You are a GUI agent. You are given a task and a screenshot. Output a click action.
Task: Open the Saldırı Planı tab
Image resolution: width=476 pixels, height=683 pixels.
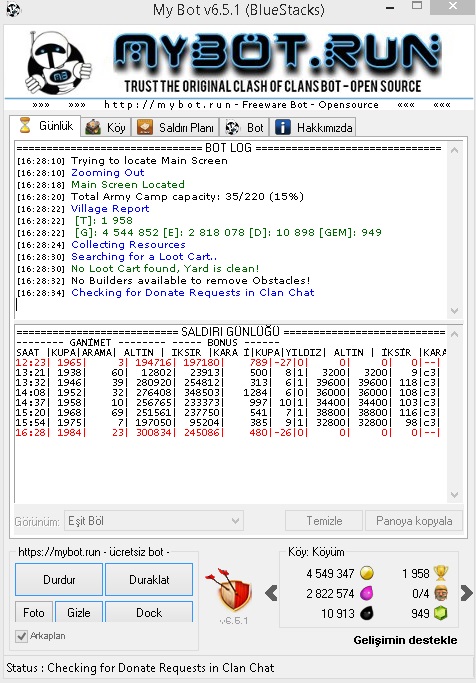pos(175,128)
